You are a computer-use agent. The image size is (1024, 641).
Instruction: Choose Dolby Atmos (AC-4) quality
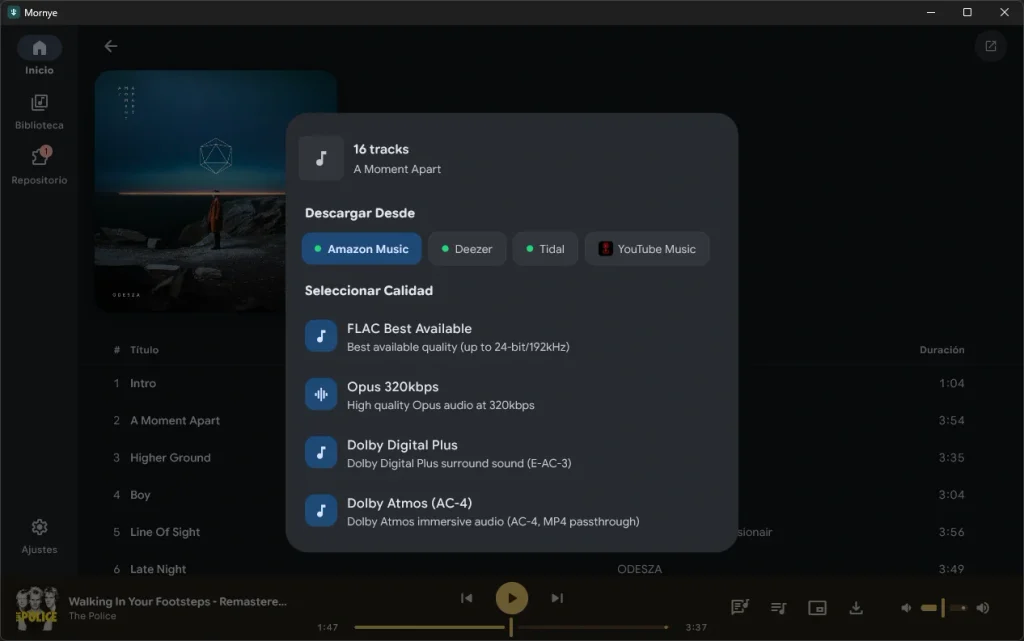click(511, 511)
